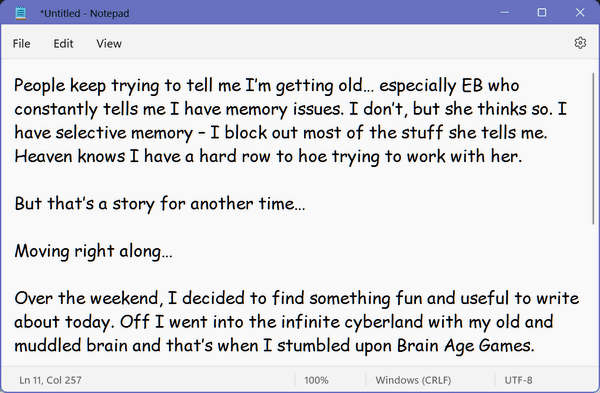The height and width of the screenshot is (393, 600).
Task: Click the 100% zoom level in status bar
Action: tap(316, 380)
